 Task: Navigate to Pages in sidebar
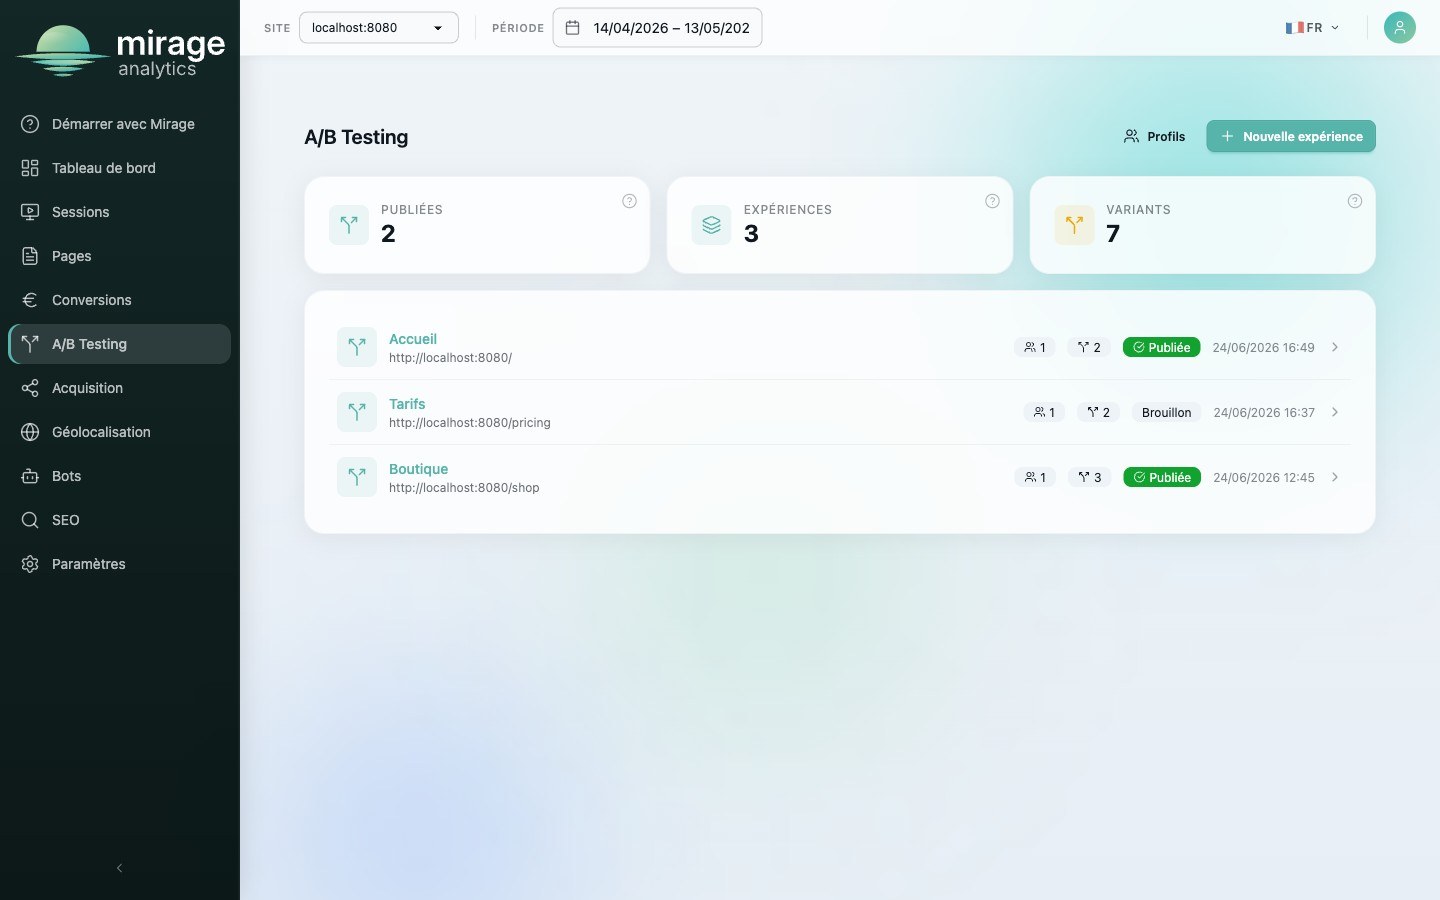click(120, 256)
